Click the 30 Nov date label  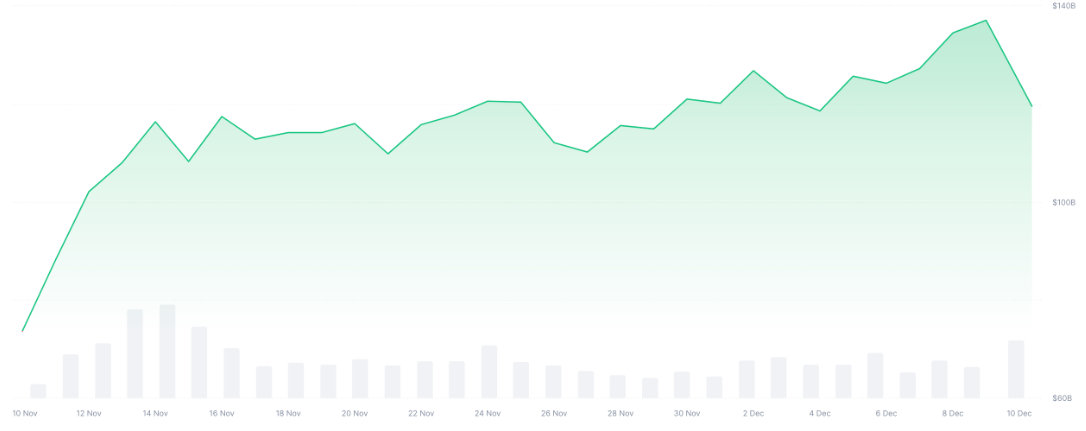point(686,413)
